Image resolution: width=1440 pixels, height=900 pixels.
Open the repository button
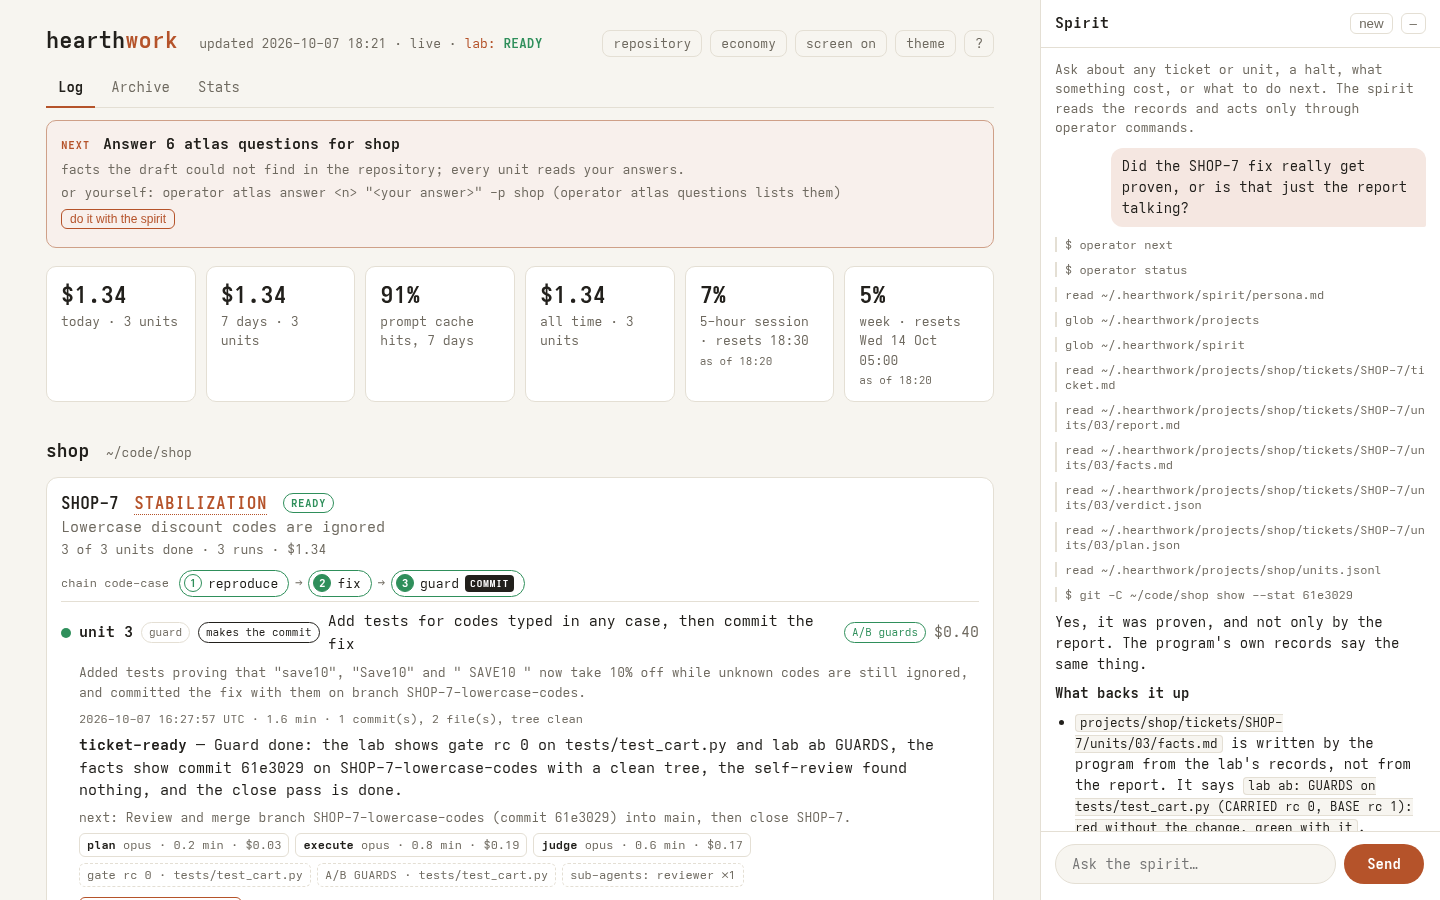pyautogui.click(x=652, y=44)
